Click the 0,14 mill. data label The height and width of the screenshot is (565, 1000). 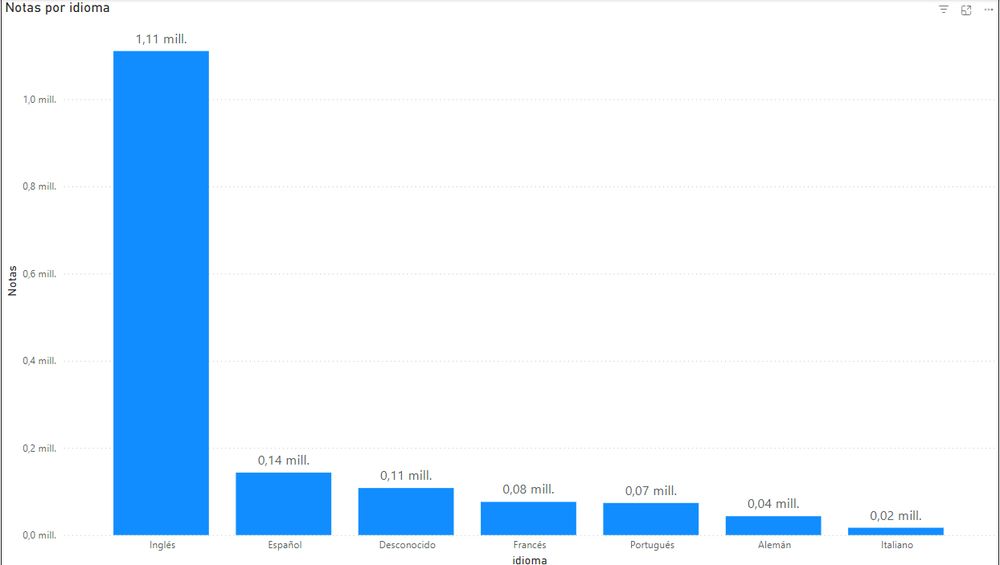click(284, 460)
